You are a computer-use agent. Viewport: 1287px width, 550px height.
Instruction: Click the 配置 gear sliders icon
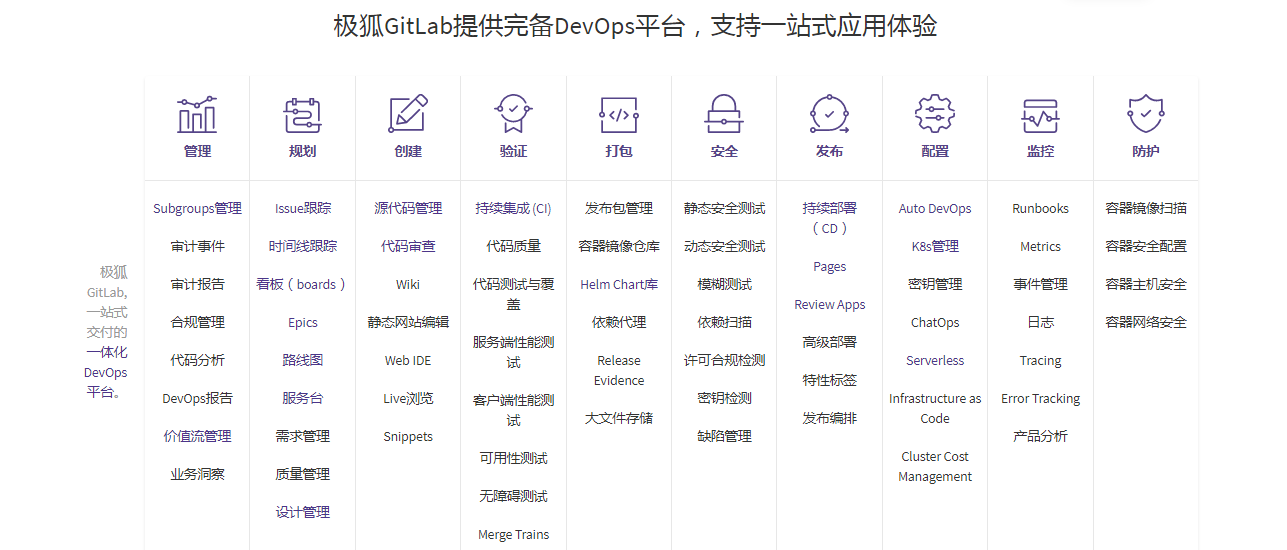click(x=935, y=115)
